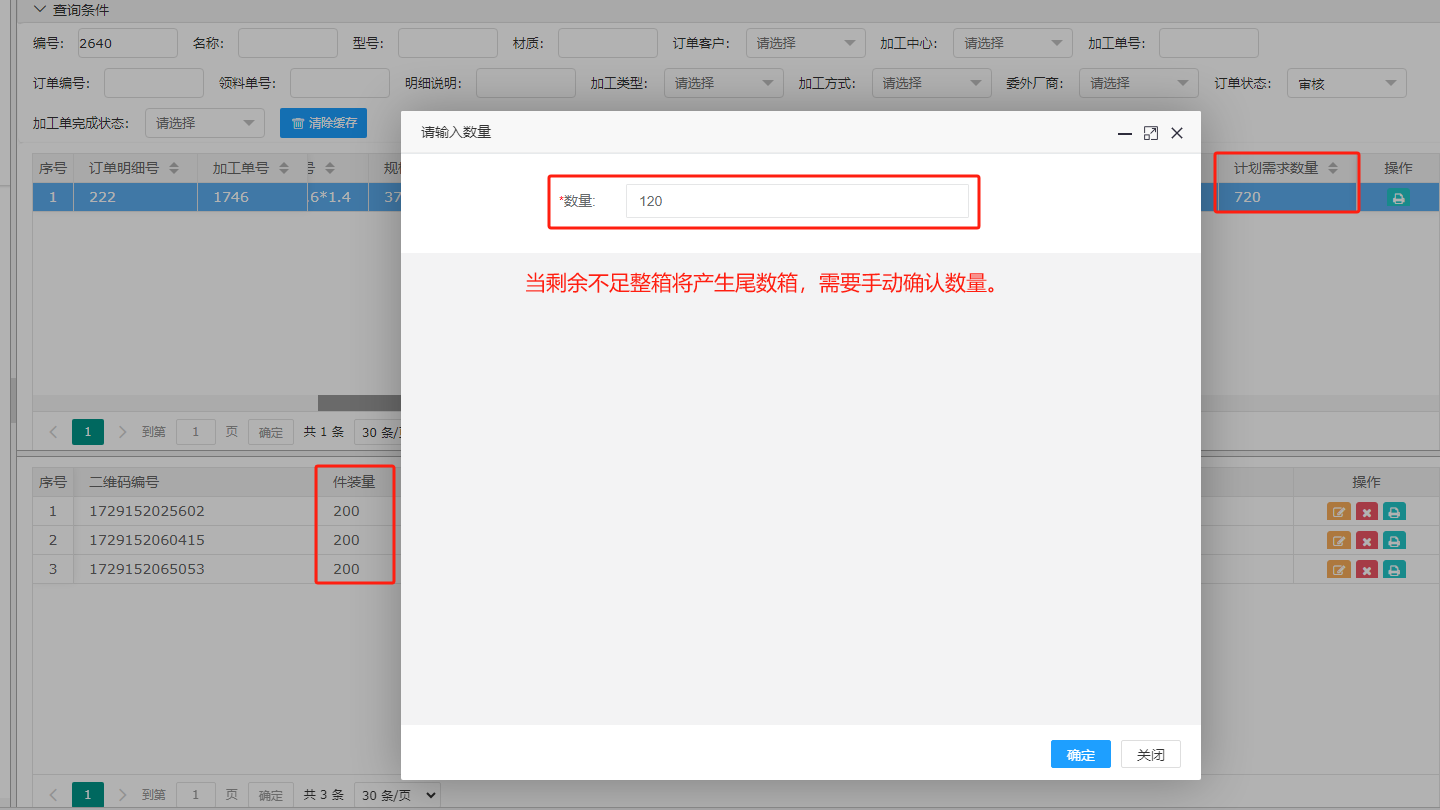Screen dimensions: 1440x810
Task: Collapse the 查询条件 section
Action: pos(40,10)
